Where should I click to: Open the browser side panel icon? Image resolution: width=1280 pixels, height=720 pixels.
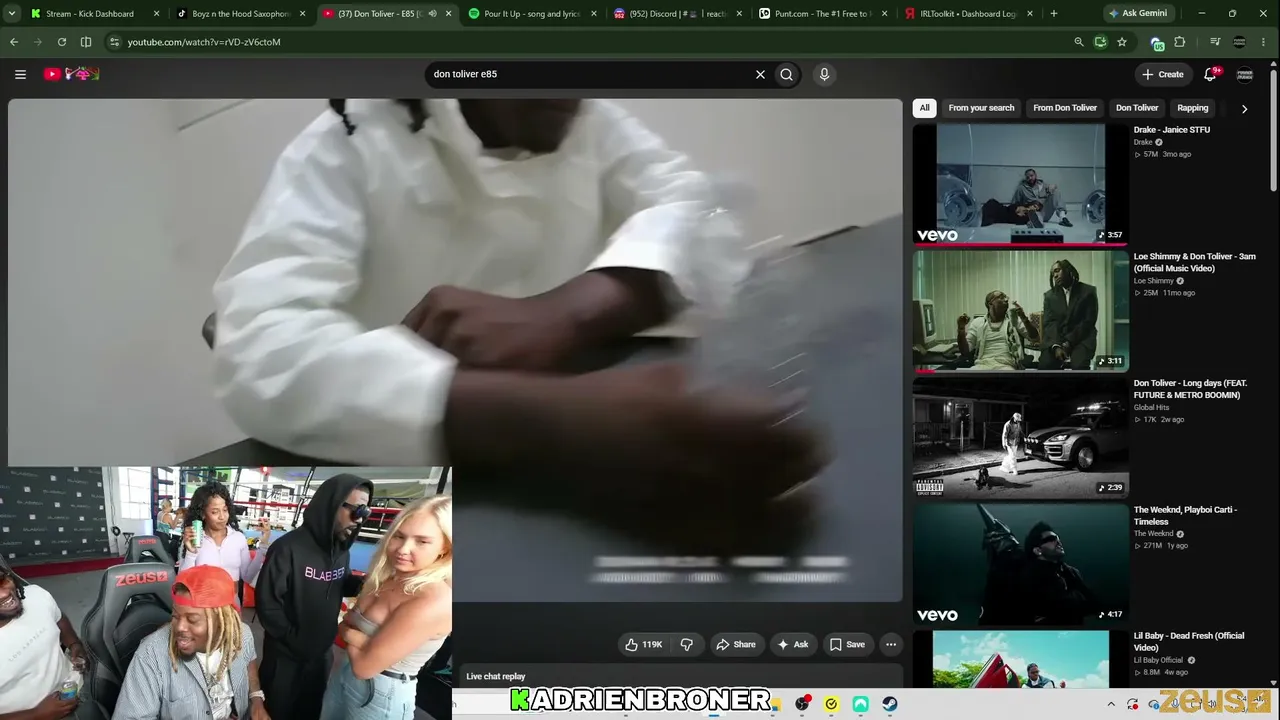point(86,42)
